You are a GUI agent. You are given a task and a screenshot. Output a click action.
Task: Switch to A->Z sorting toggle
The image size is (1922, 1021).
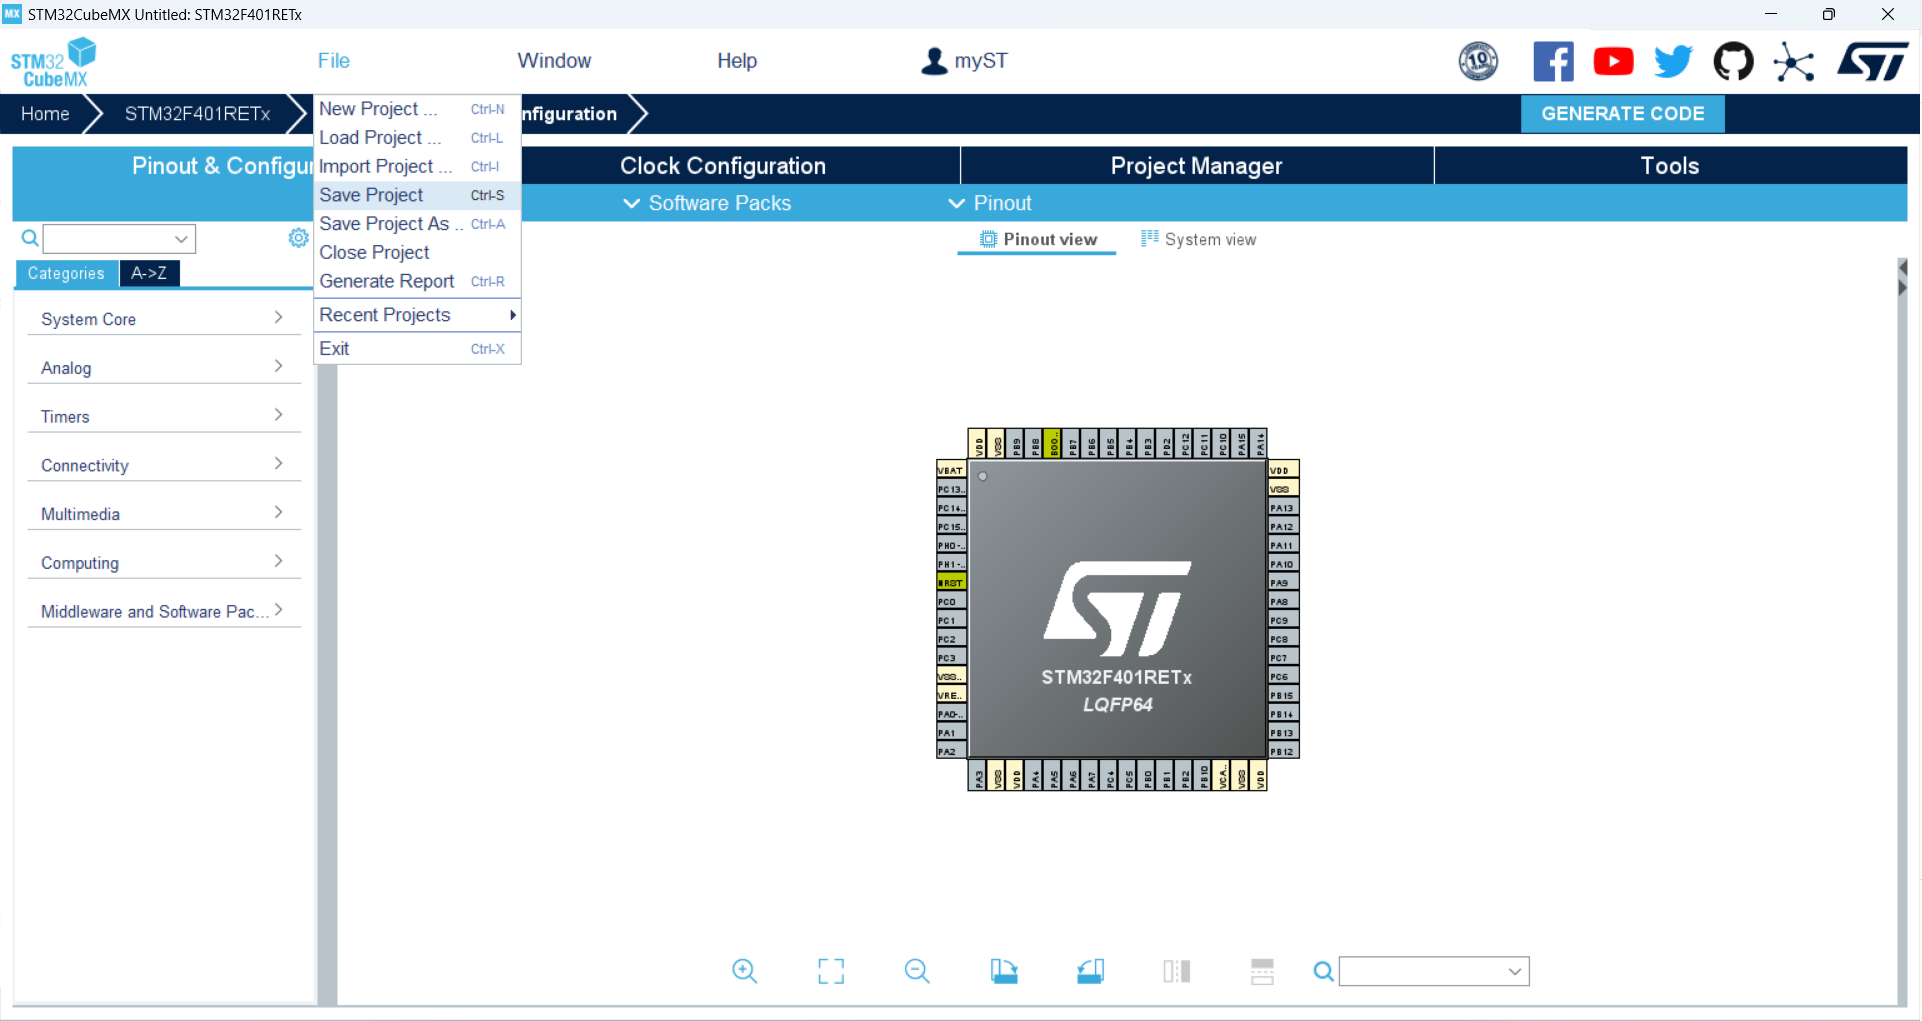point(149,274)
